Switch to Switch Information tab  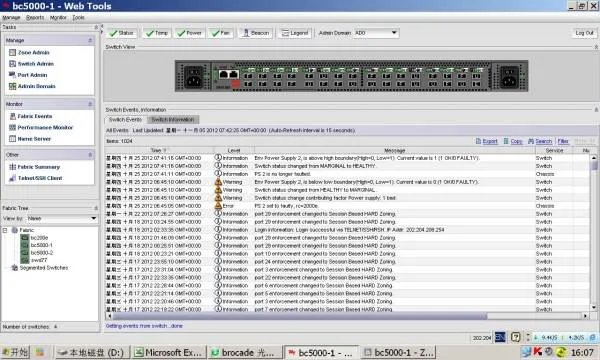[x=173, y=119]
